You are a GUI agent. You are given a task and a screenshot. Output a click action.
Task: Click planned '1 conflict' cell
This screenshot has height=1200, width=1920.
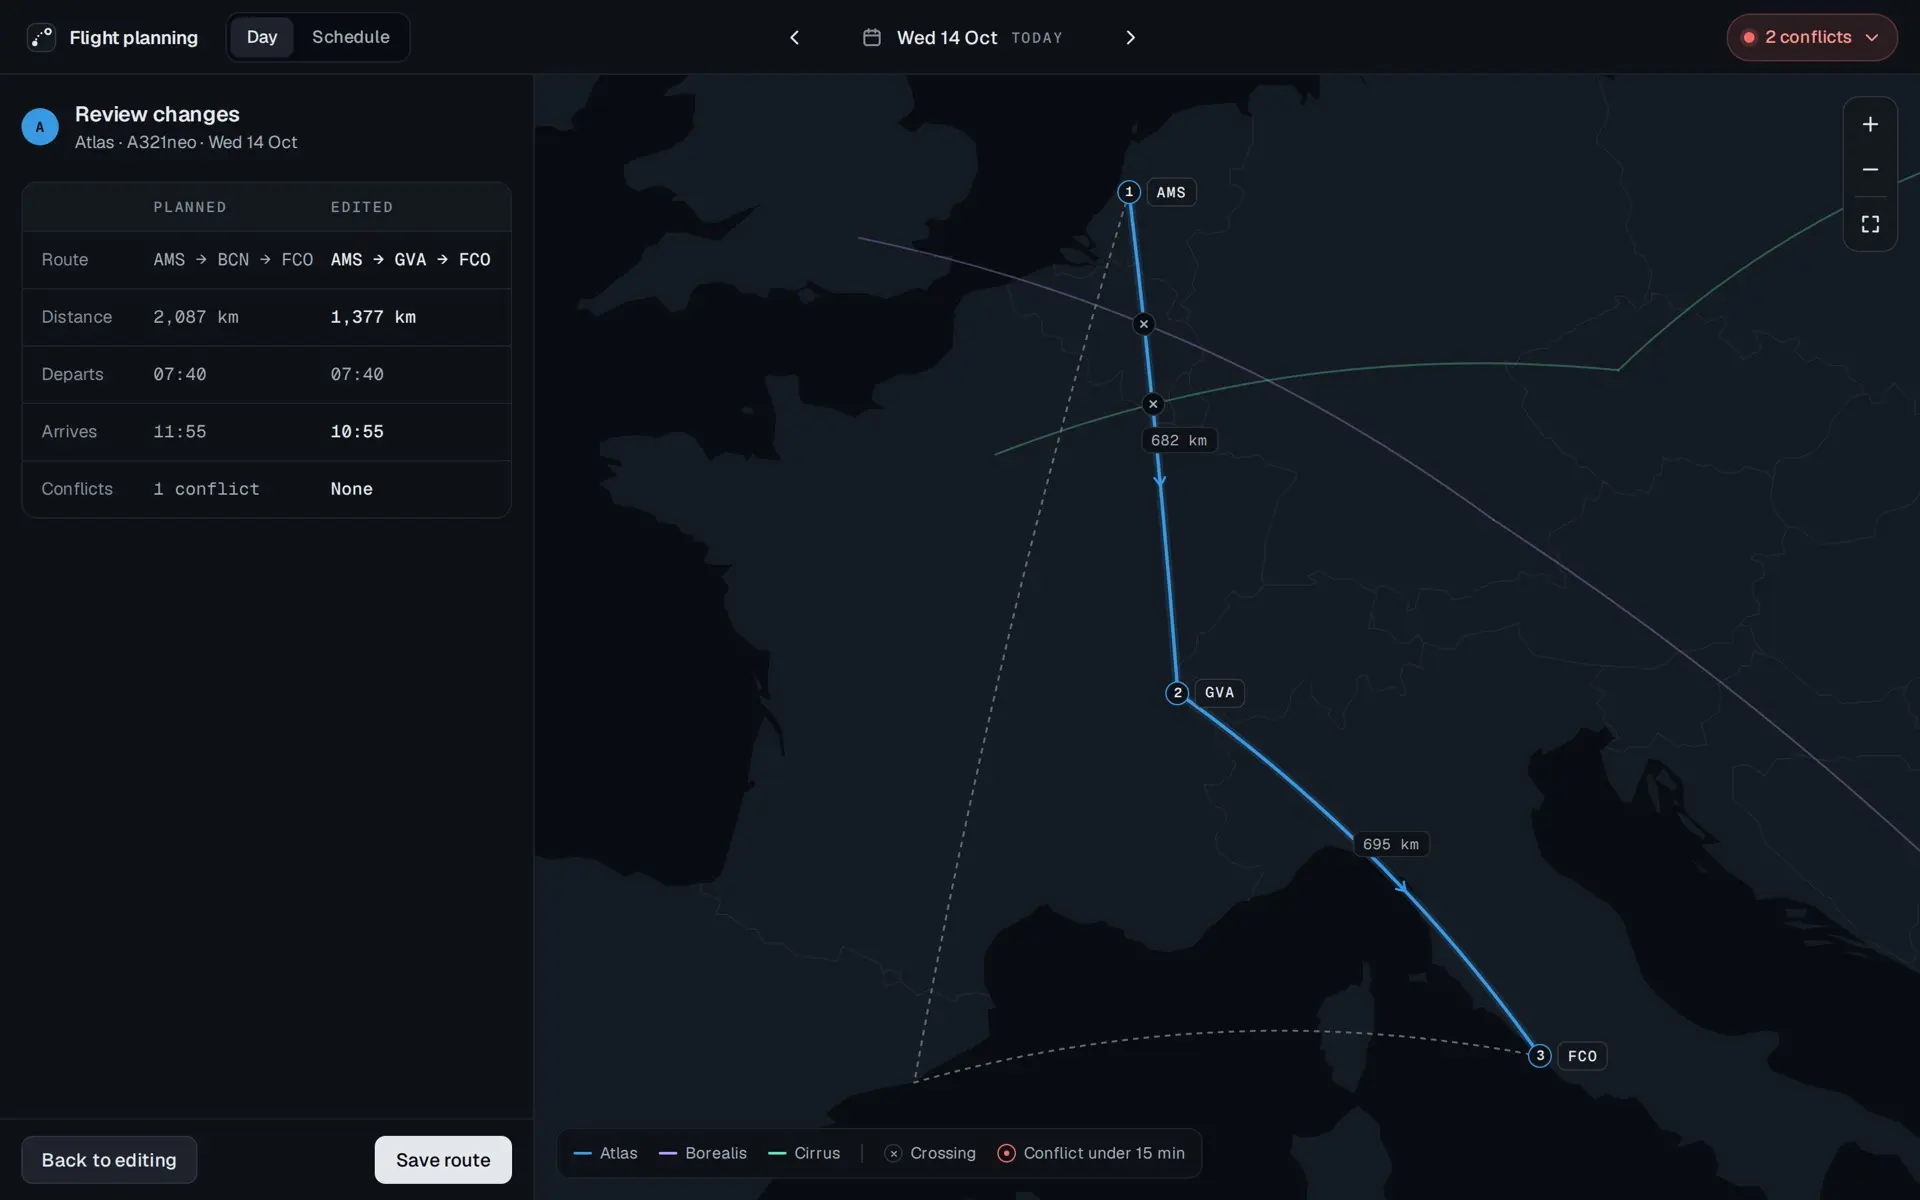(206, 489)
